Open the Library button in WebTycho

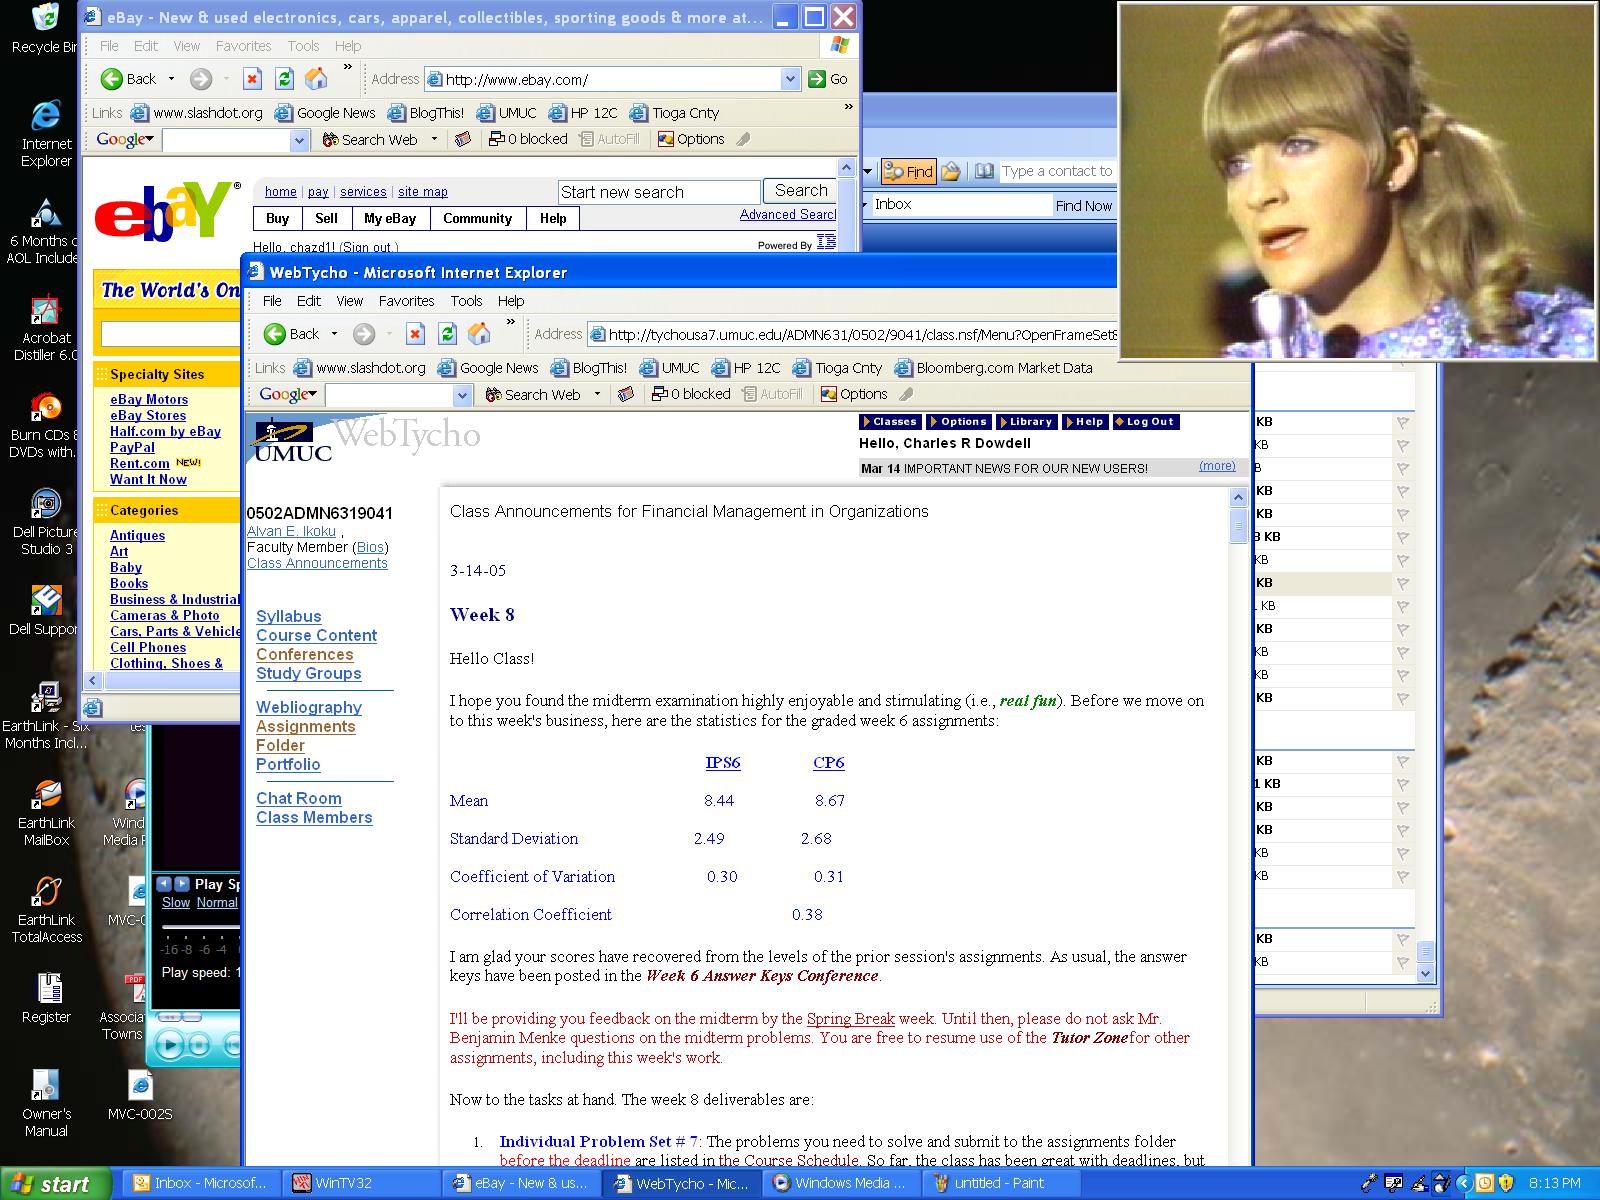tap(1026, 422)
